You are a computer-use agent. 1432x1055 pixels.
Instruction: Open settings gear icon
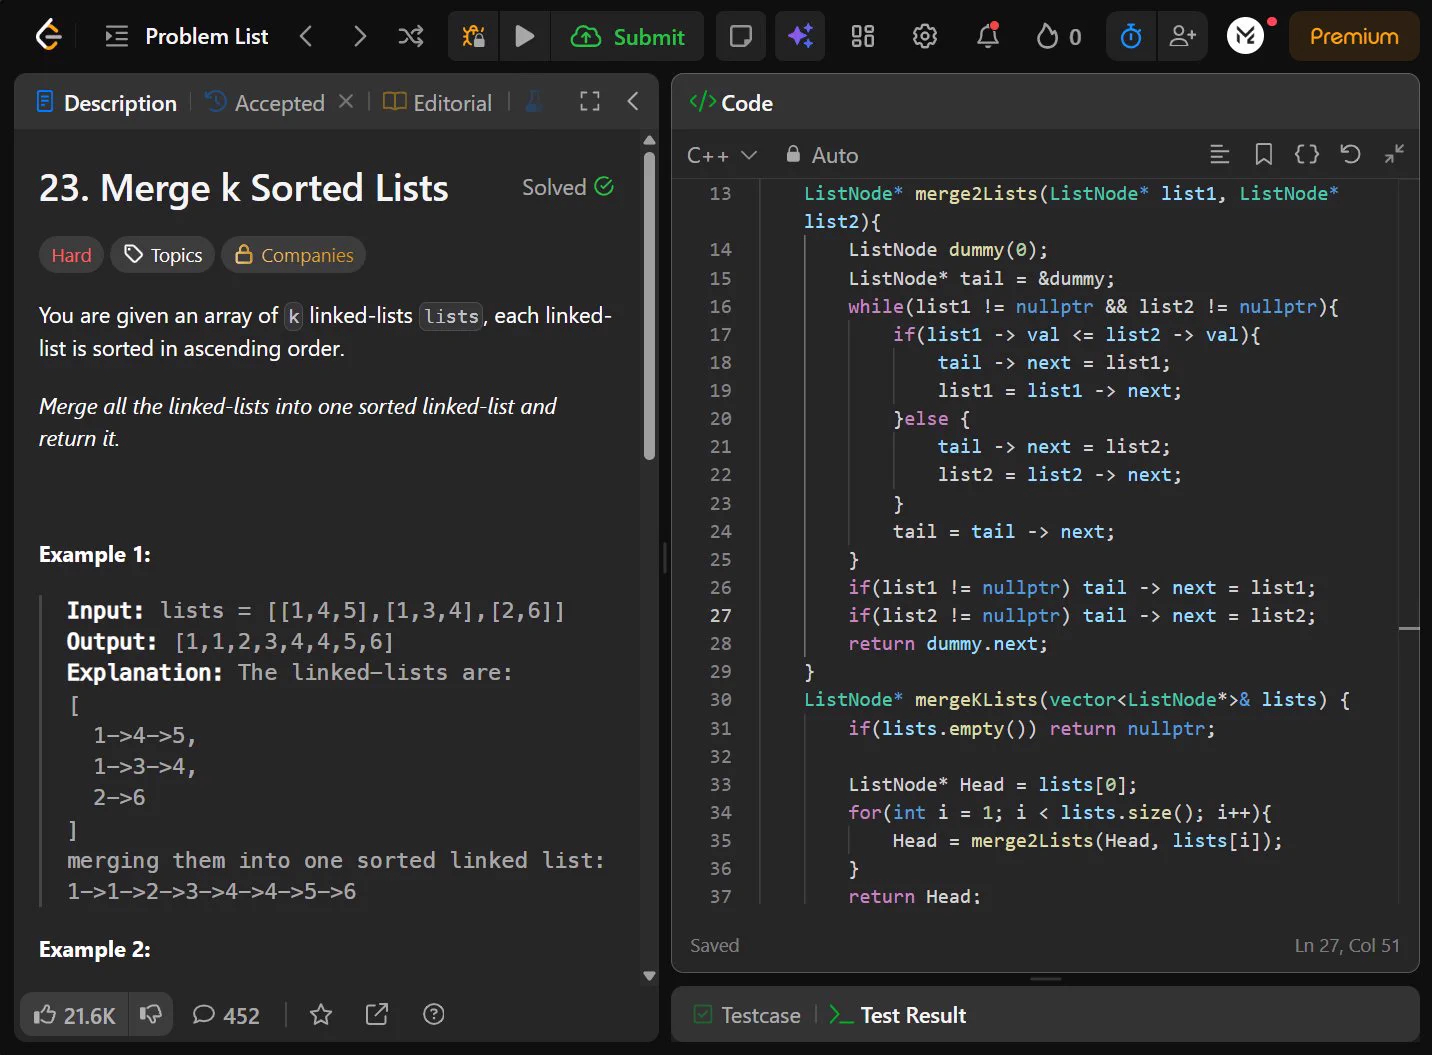point(925,37)
